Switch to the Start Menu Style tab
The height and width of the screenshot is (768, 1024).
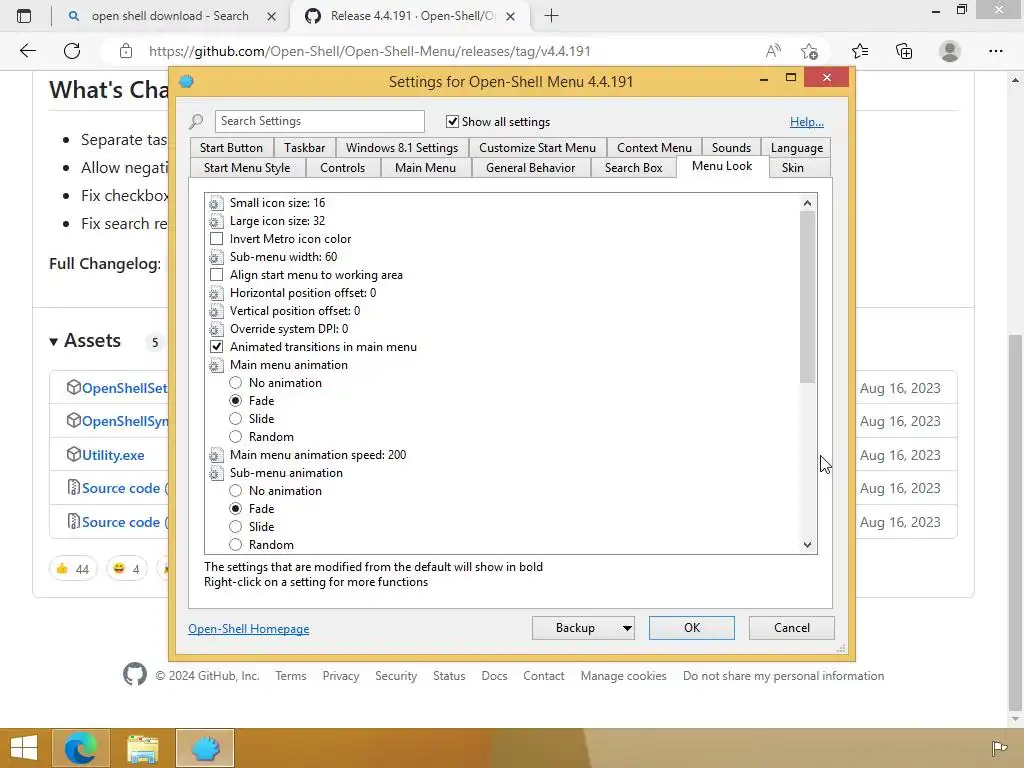(x=247, y=168)
